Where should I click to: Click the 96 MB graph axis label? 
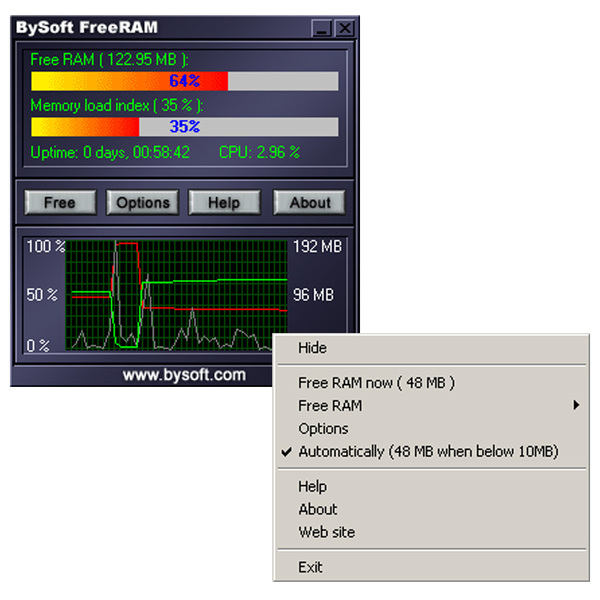pos(313,295)
